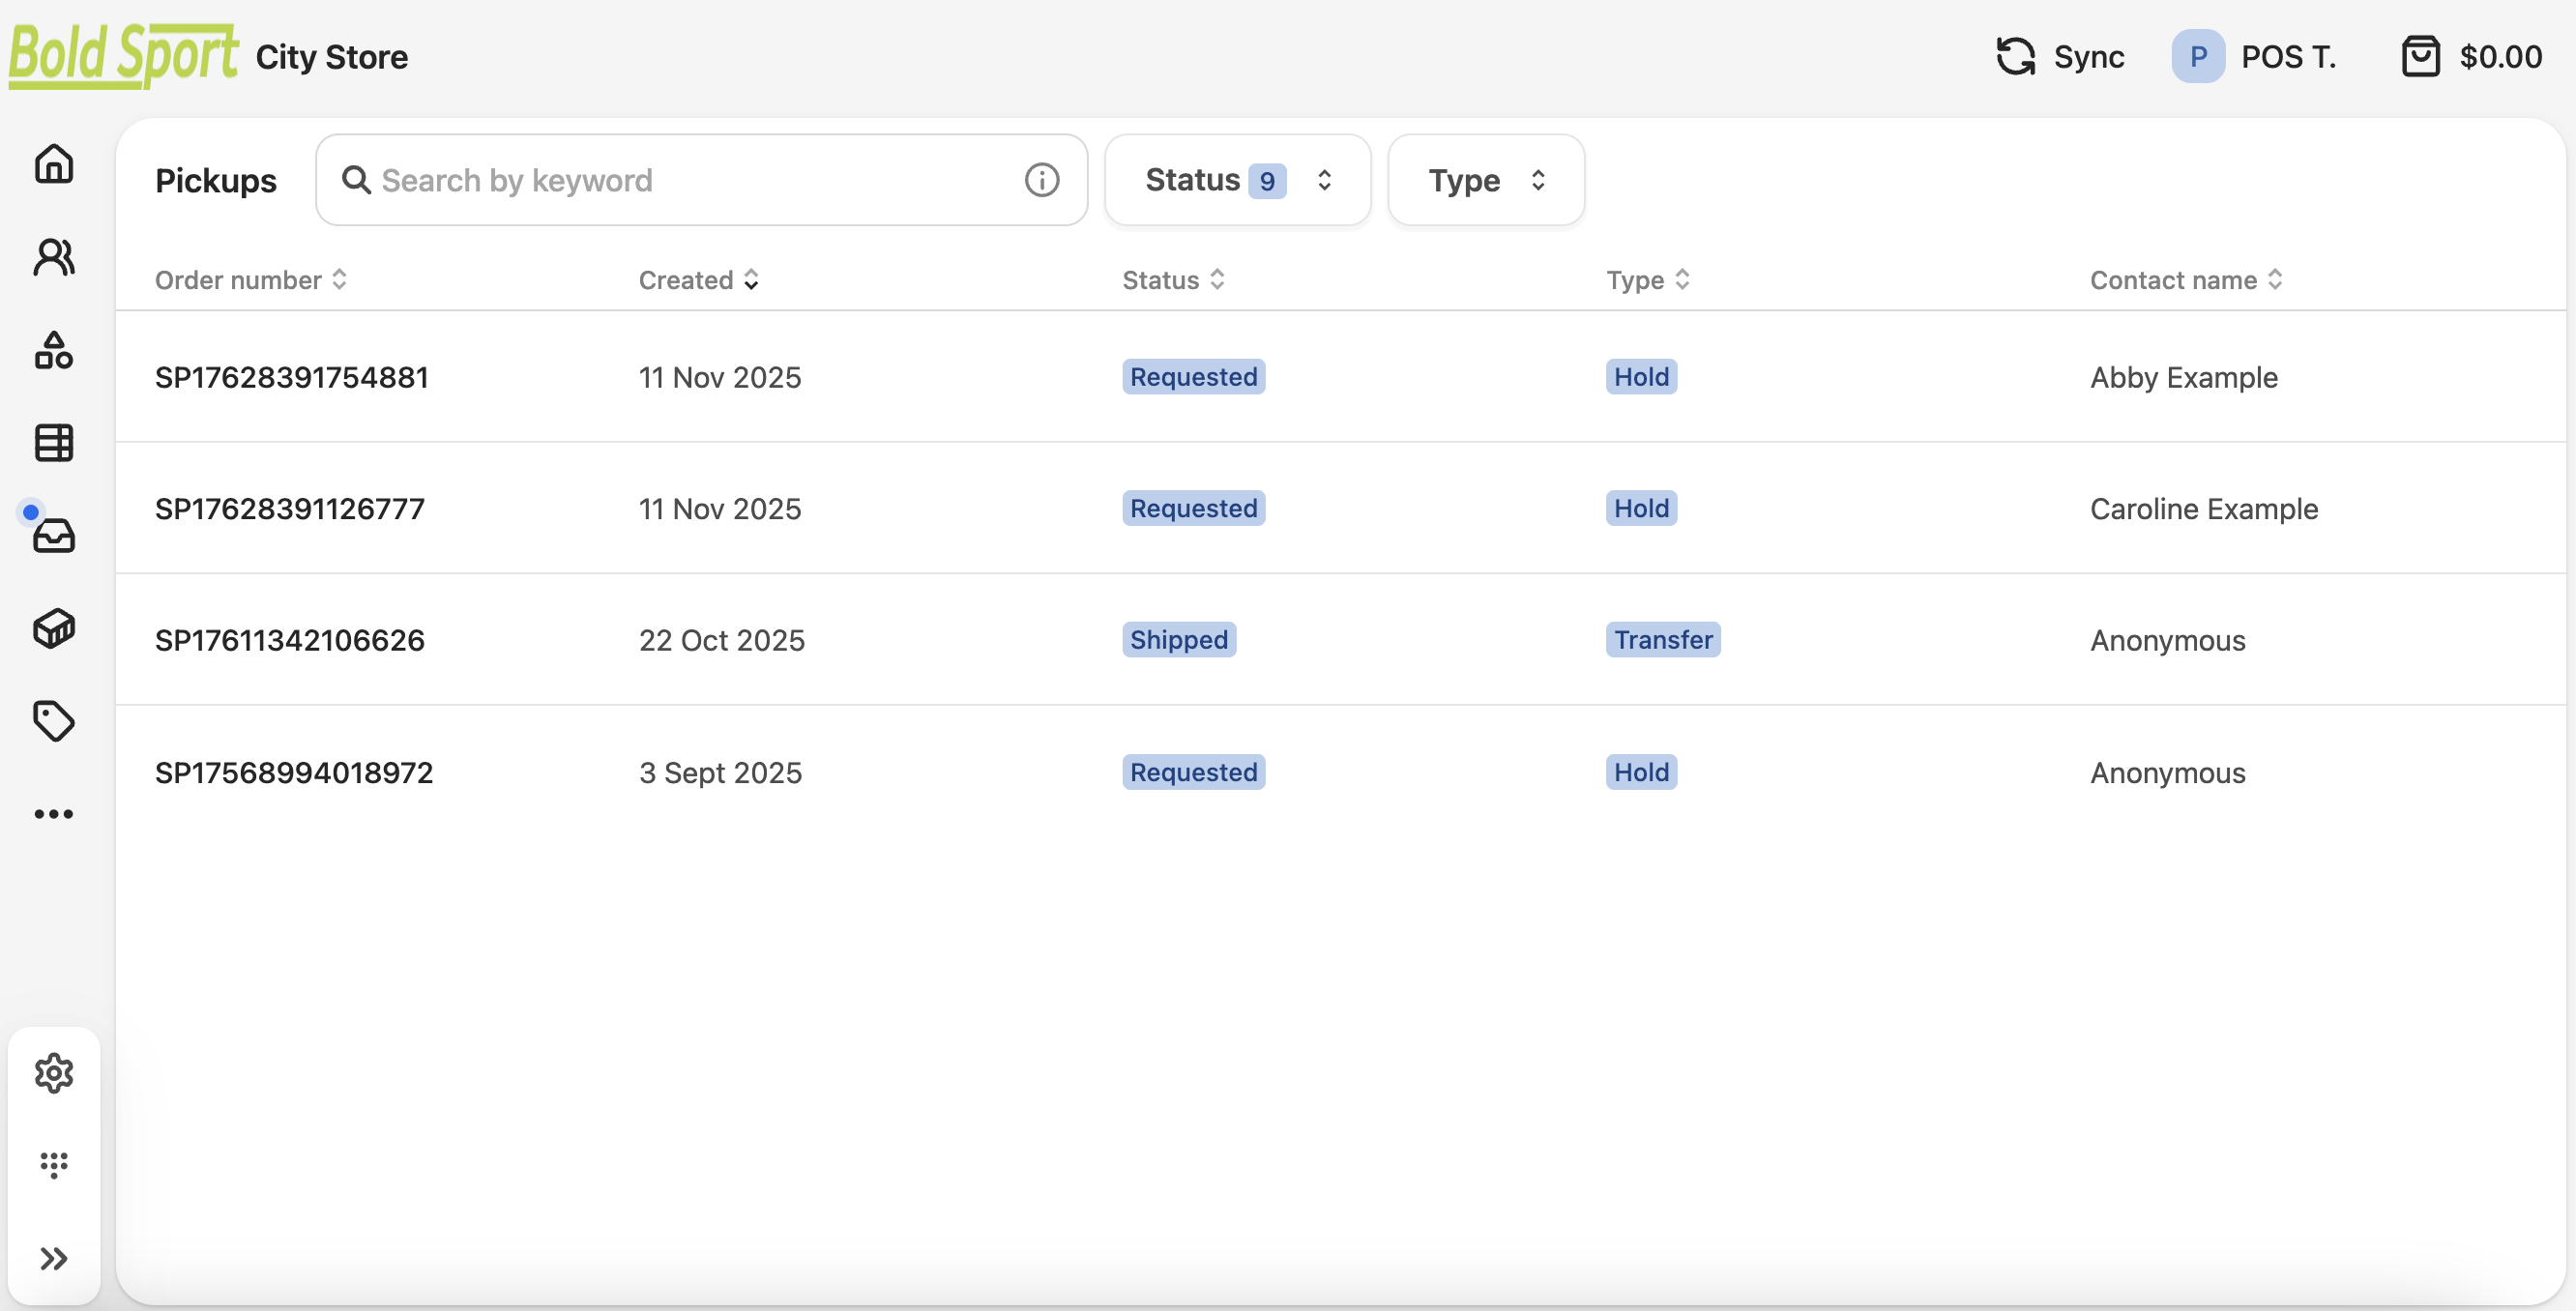The height and width of the screenshot is (1311, 2576).
Task: Click the search info icon
Action: 1041,180
